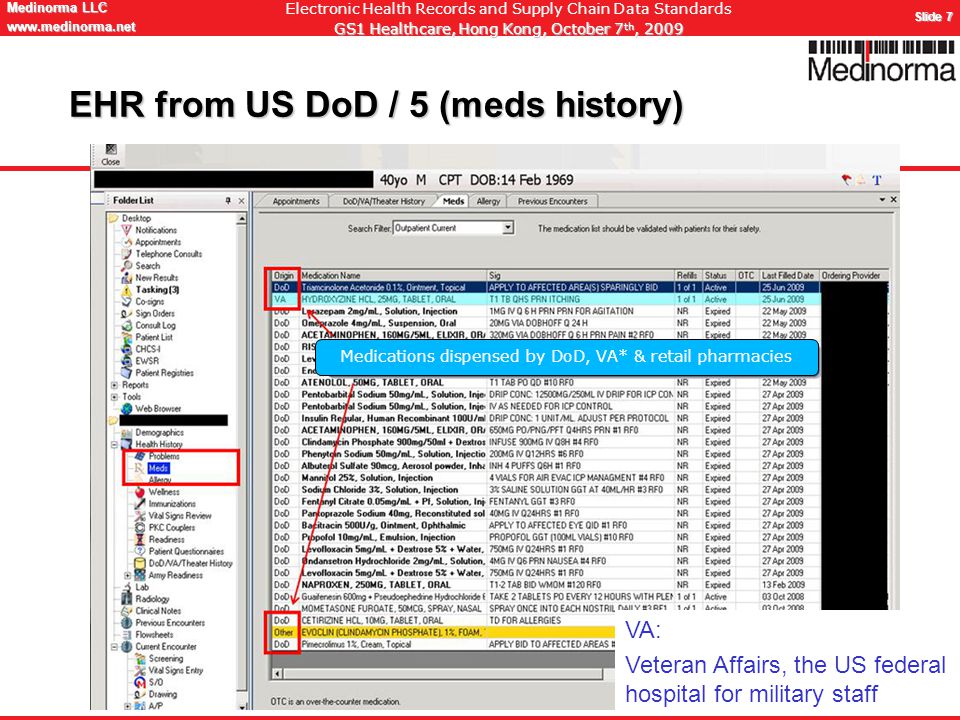Sort by Ordering Provider header
This screenshot has width=960, height=720.
click(853, 276)
